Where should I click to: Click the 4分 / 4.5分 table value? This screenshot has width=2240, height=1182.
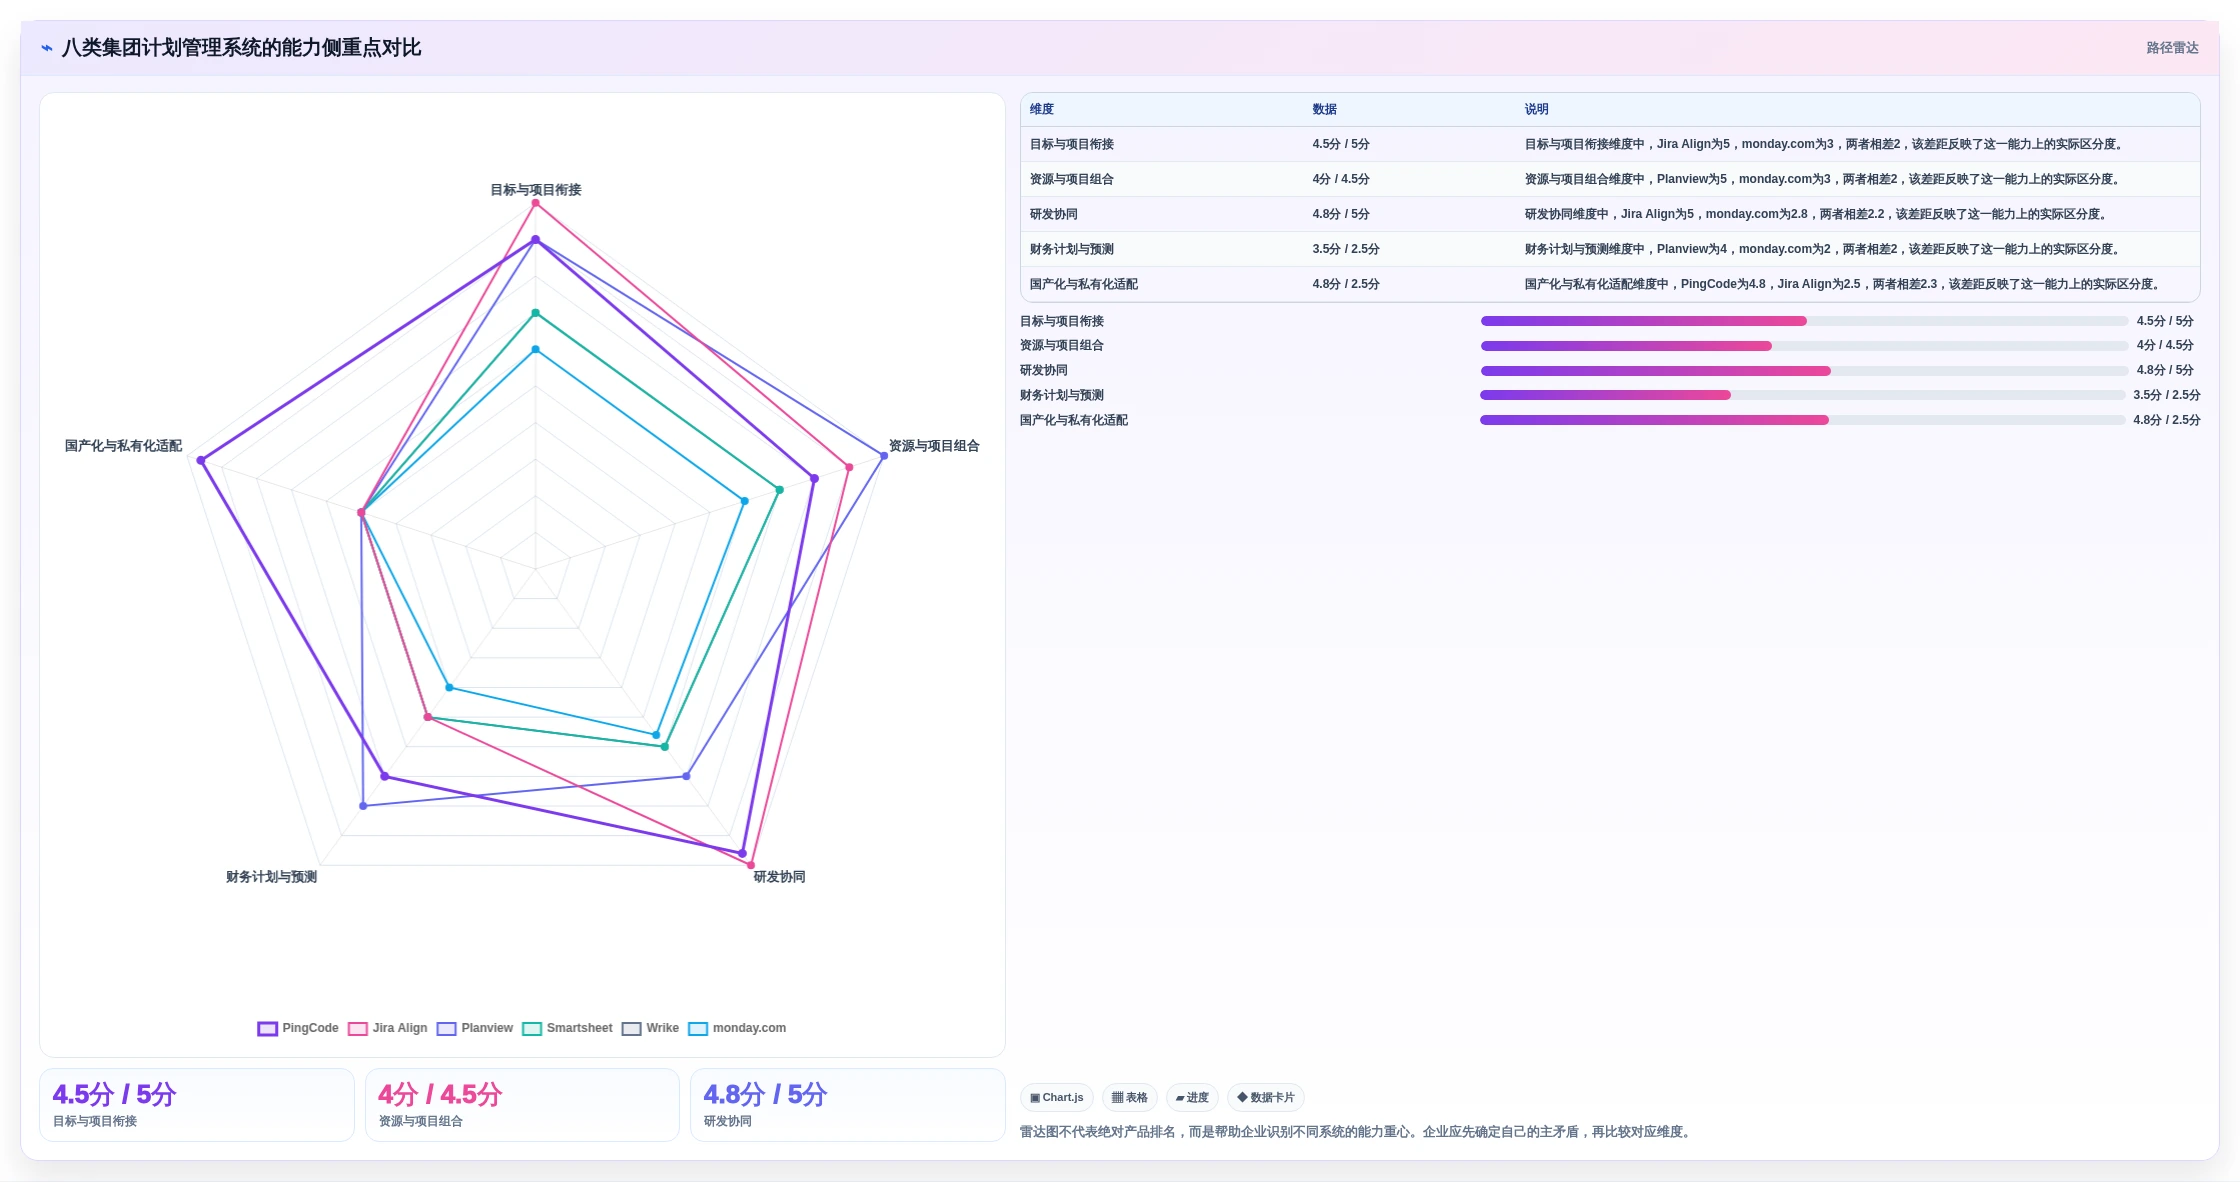[x=1341, y=179]
